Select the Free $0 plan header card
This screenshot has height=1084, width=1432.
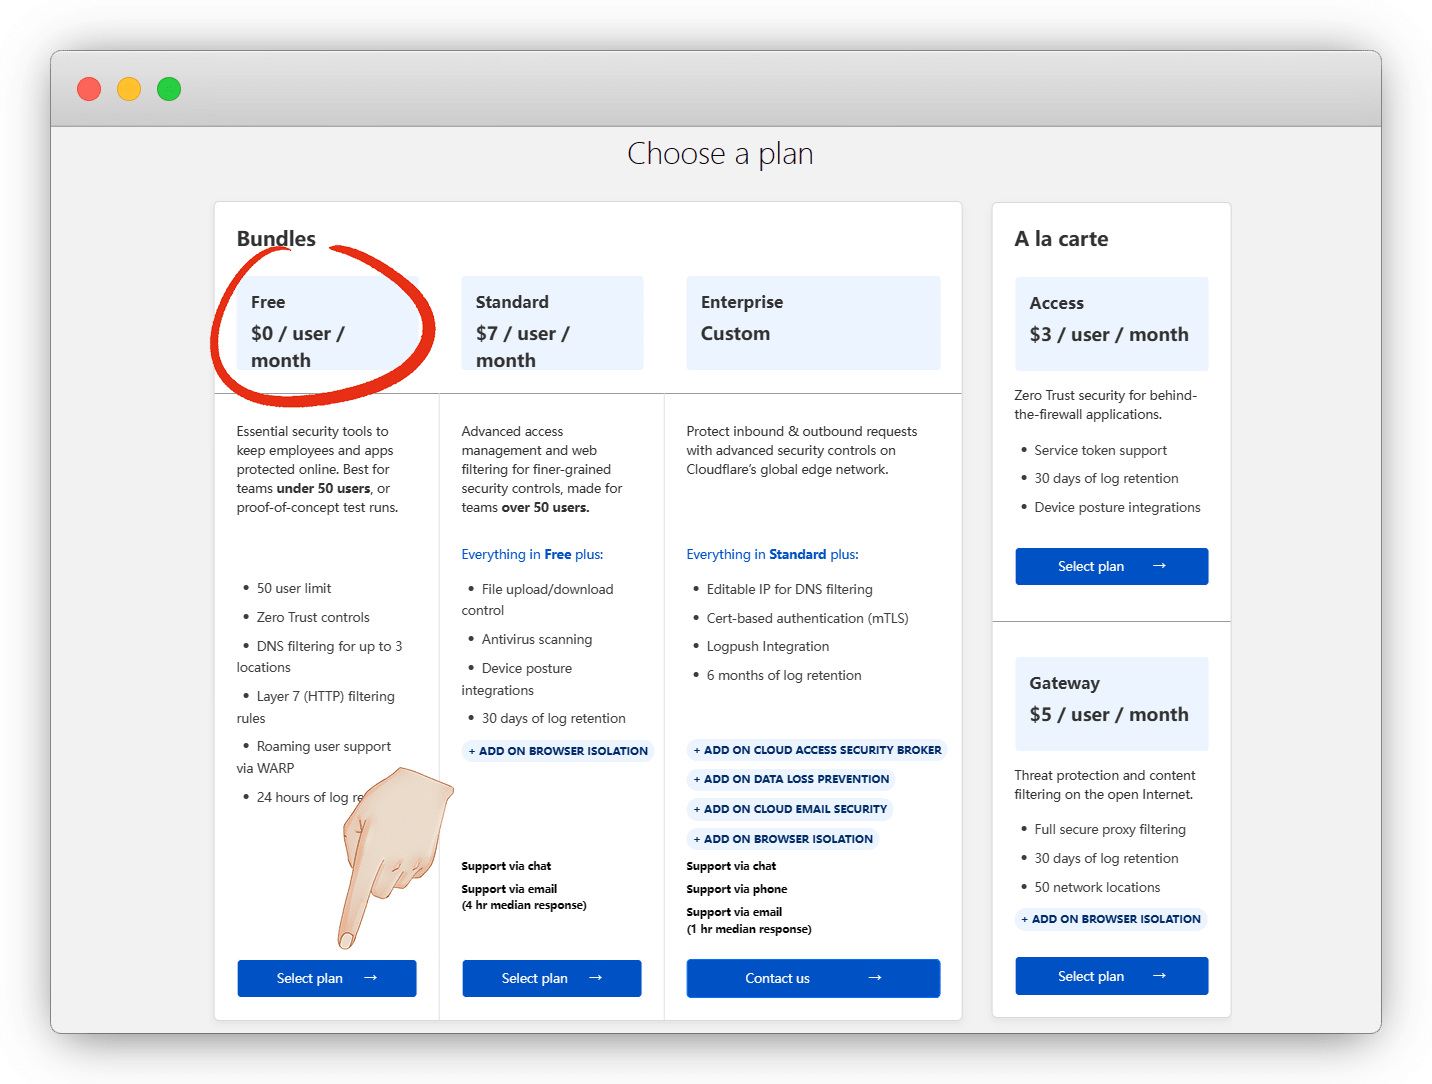(x=326, y=324)
